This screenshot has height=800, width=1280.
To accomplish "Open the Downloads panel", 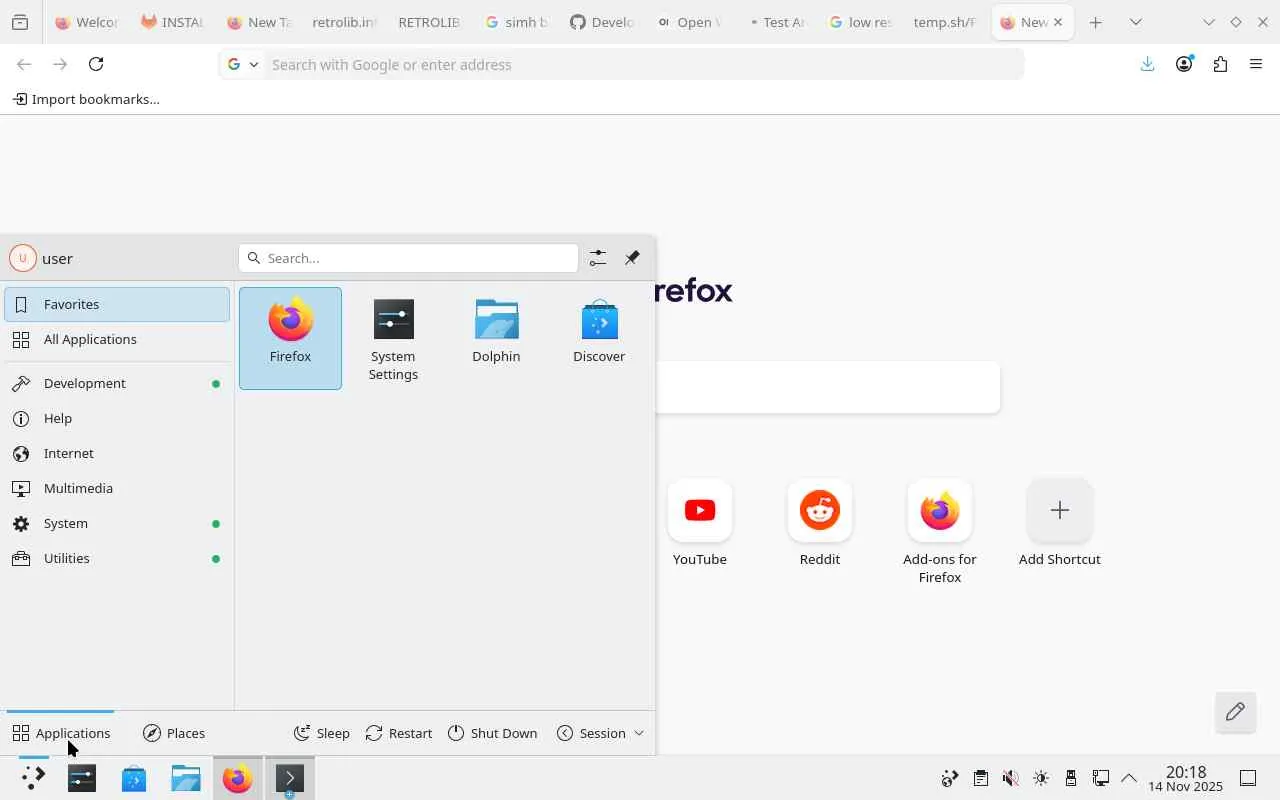I will coord(1148,64).
